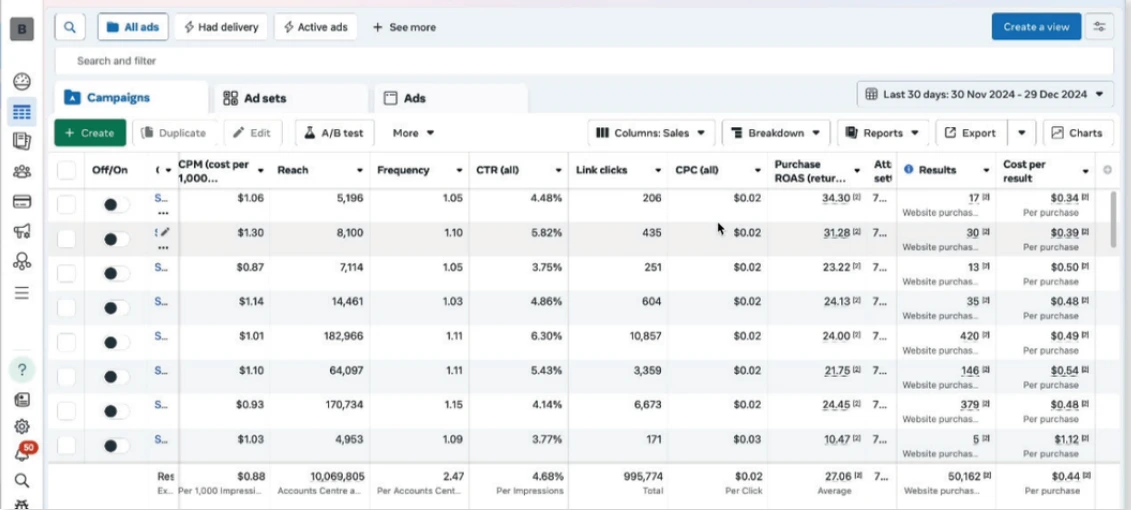Click the 420 results value

pos(969,335)
